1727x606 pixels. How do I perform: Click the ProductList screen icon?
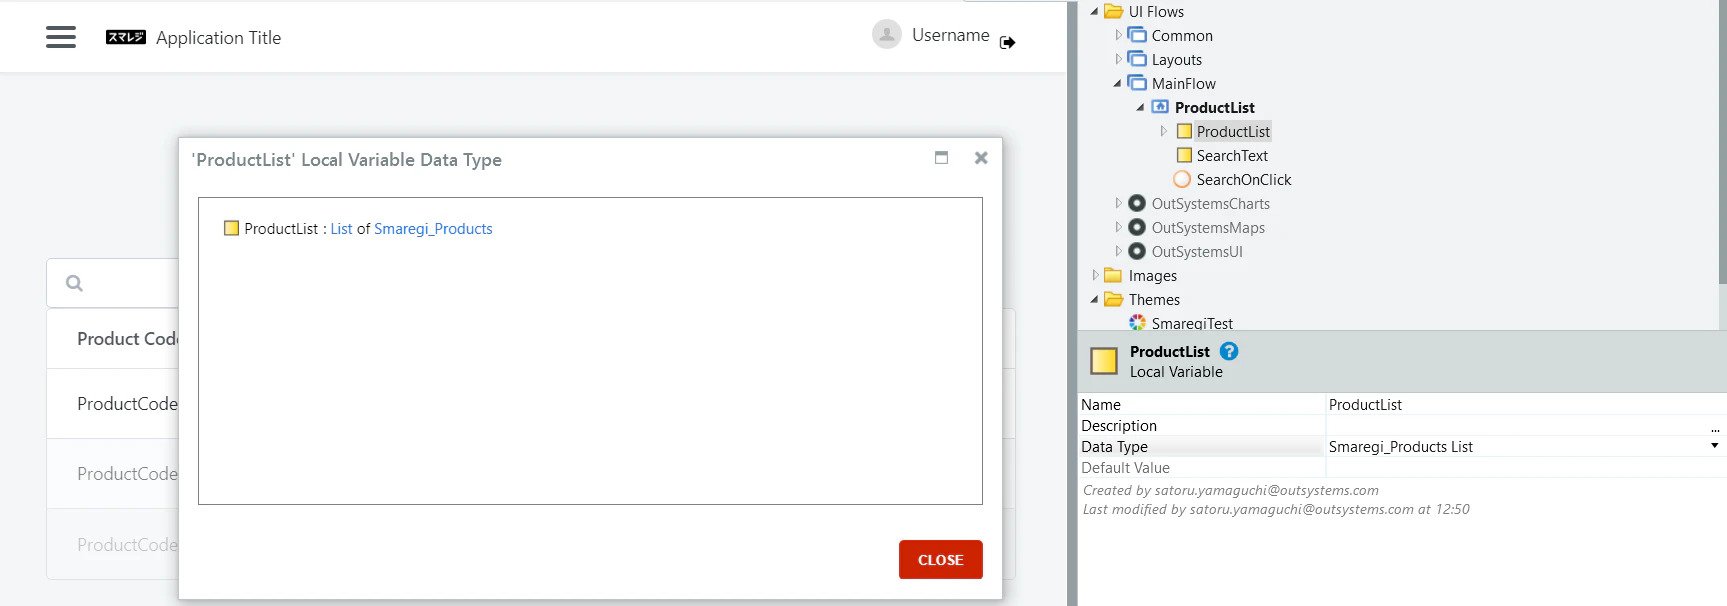click(1160, 107)
